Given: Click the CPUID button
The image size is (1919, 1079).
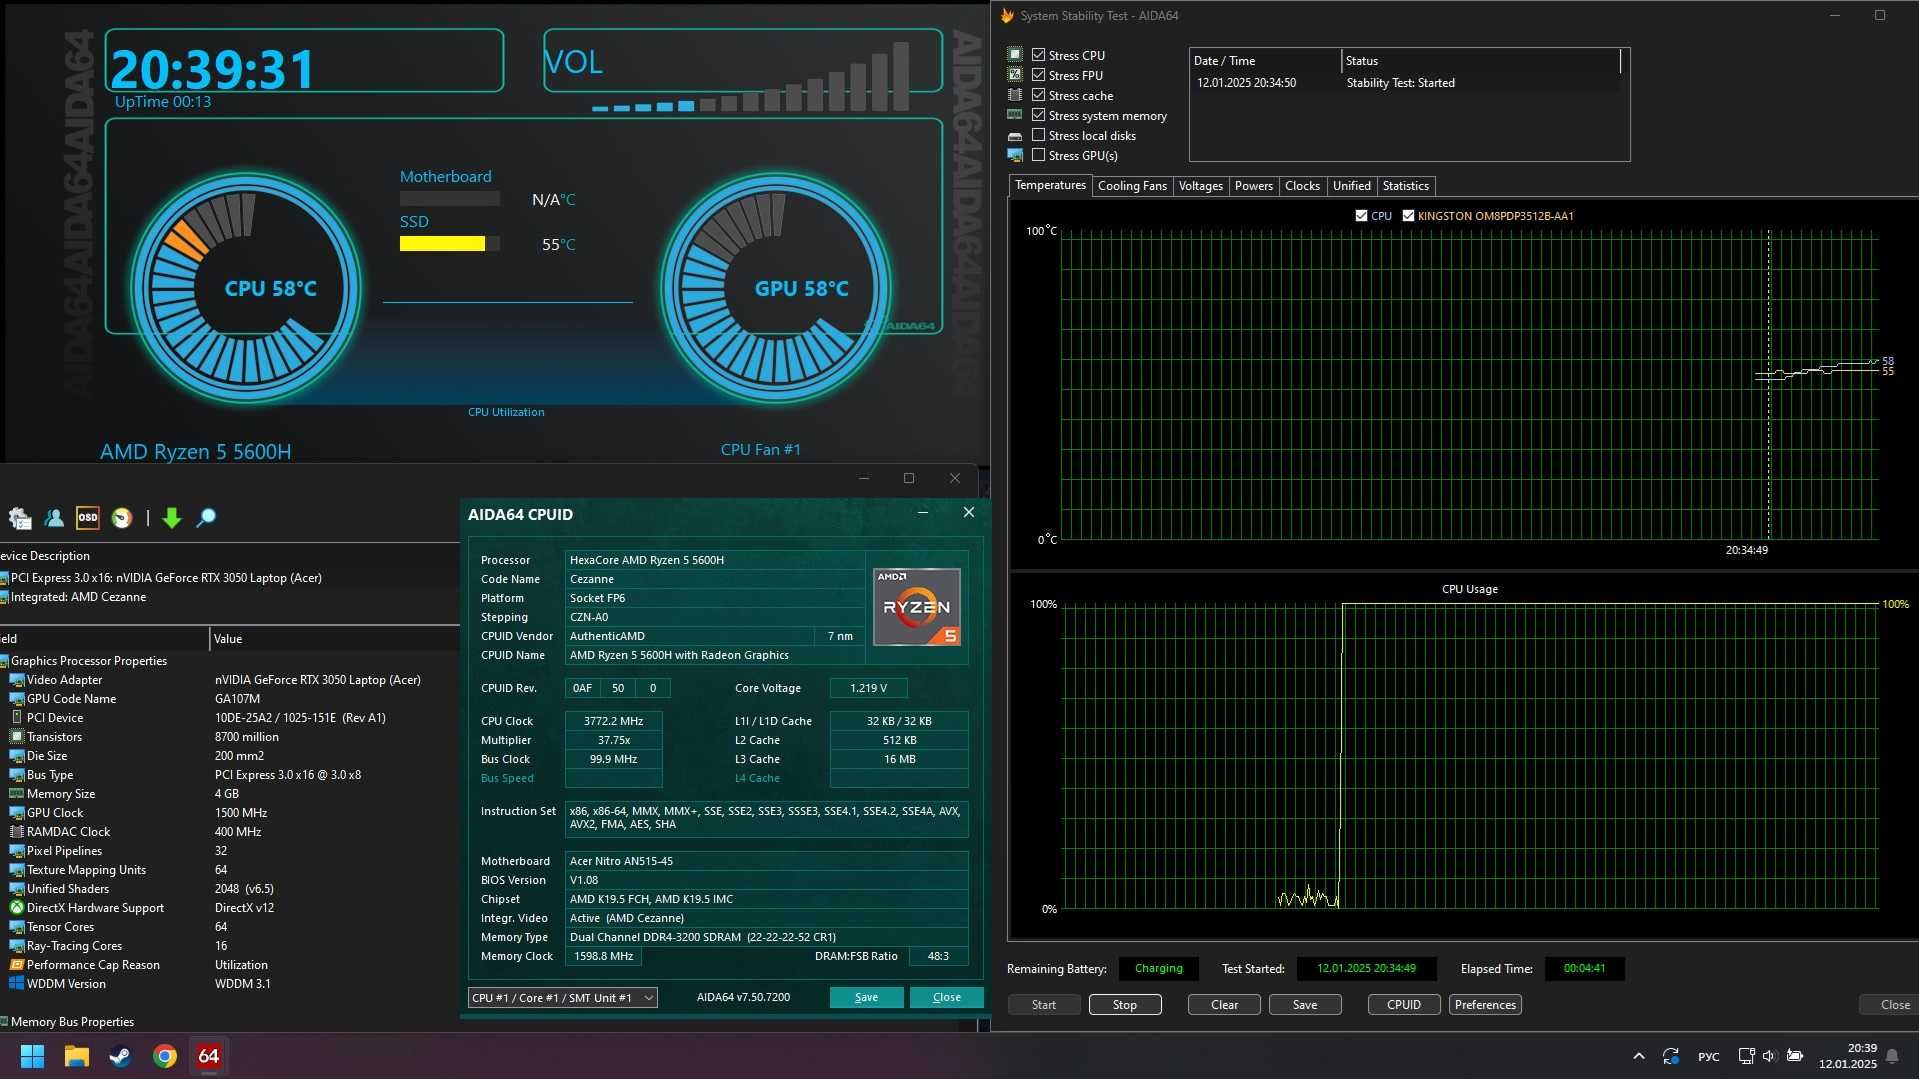Looking at the screenshot, I should [x=1404, y=1005].
